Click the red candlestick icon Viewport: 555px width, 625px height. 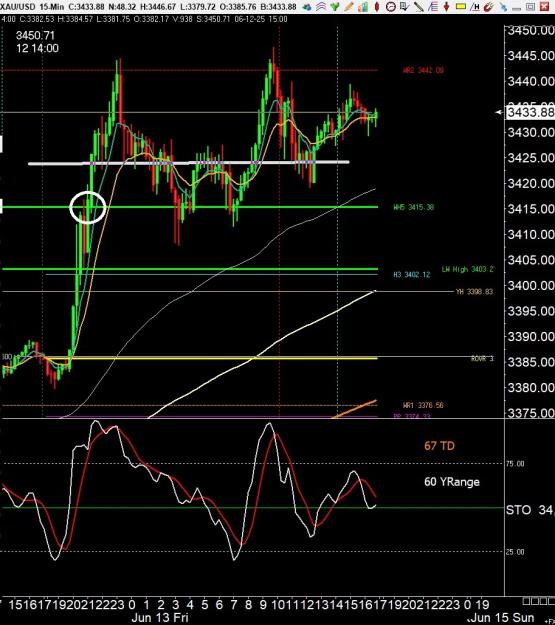click(x=377, y=7)
